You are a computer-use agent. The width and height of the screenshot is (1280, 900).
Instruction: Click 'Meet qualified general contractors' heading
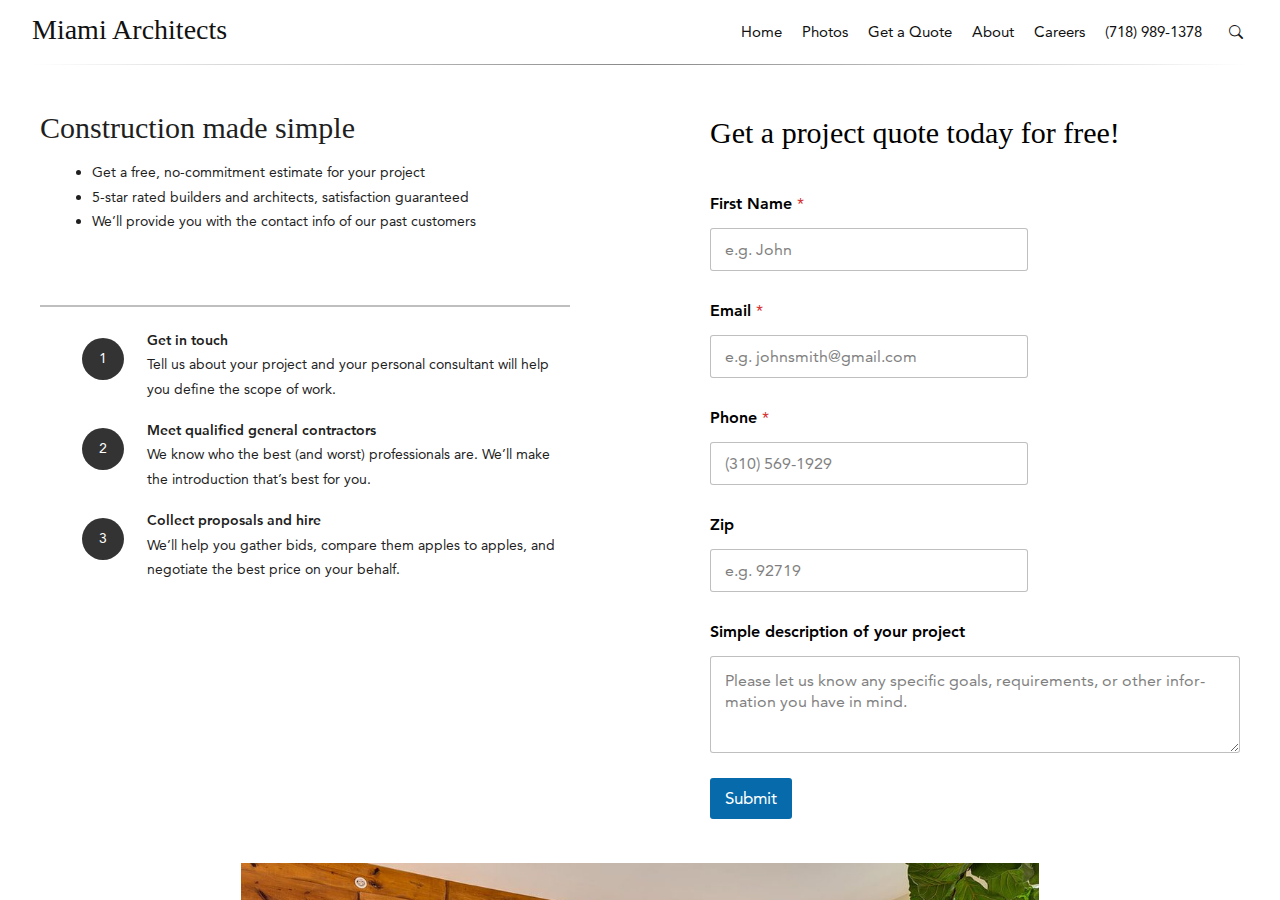(x=262, y=430)
